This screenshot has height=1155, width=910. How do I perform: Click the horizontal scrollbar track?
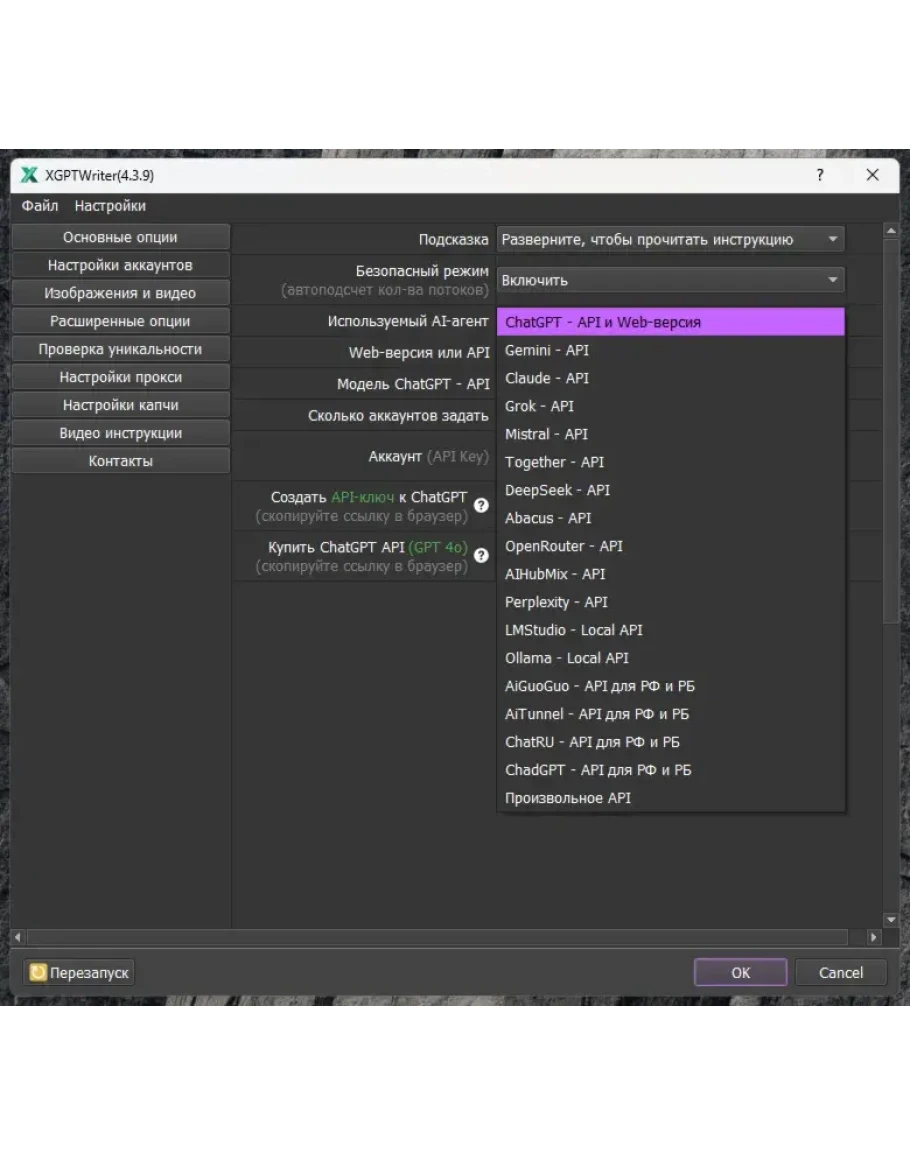click(438, 937)
